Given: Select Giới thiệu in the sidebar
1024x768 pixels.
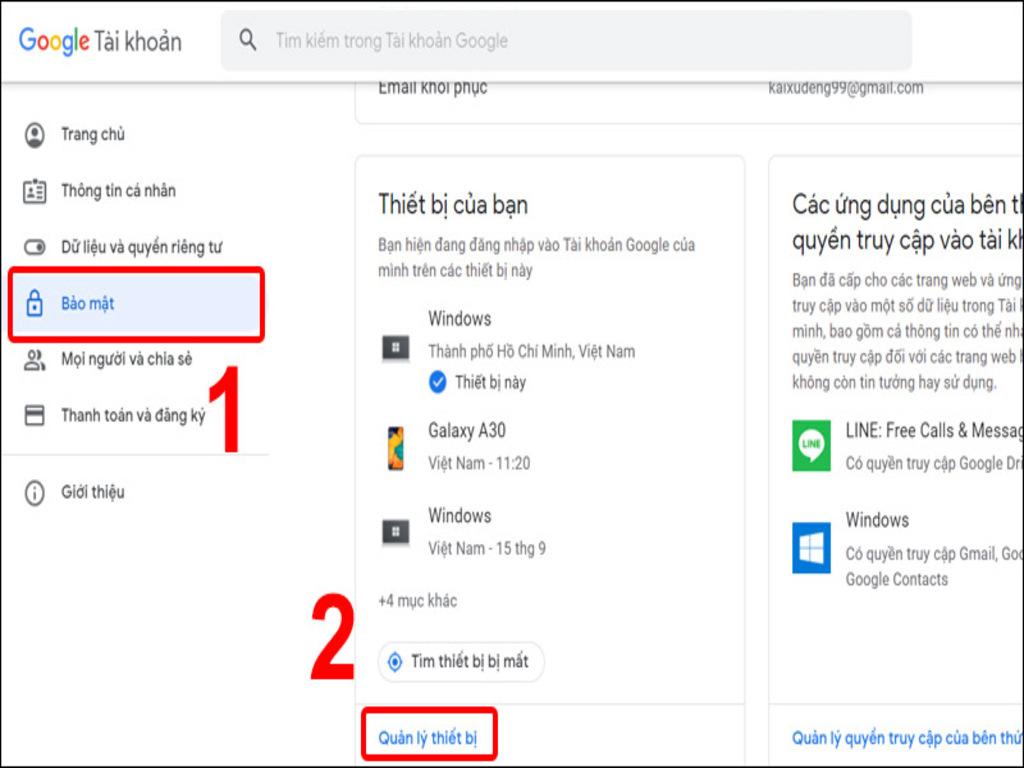Looking at the screenshot, I should point(93,493).
